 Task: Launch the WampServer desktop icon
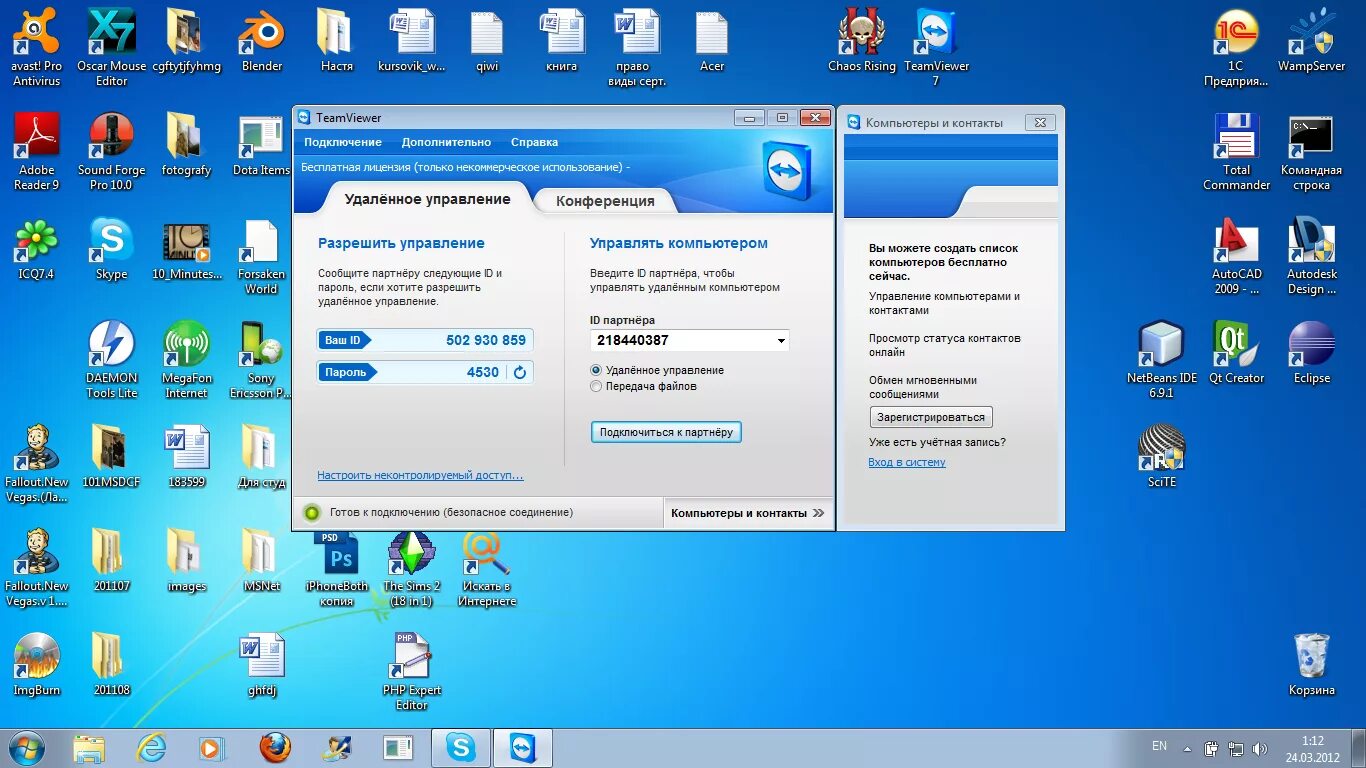tap(1311, 40)
